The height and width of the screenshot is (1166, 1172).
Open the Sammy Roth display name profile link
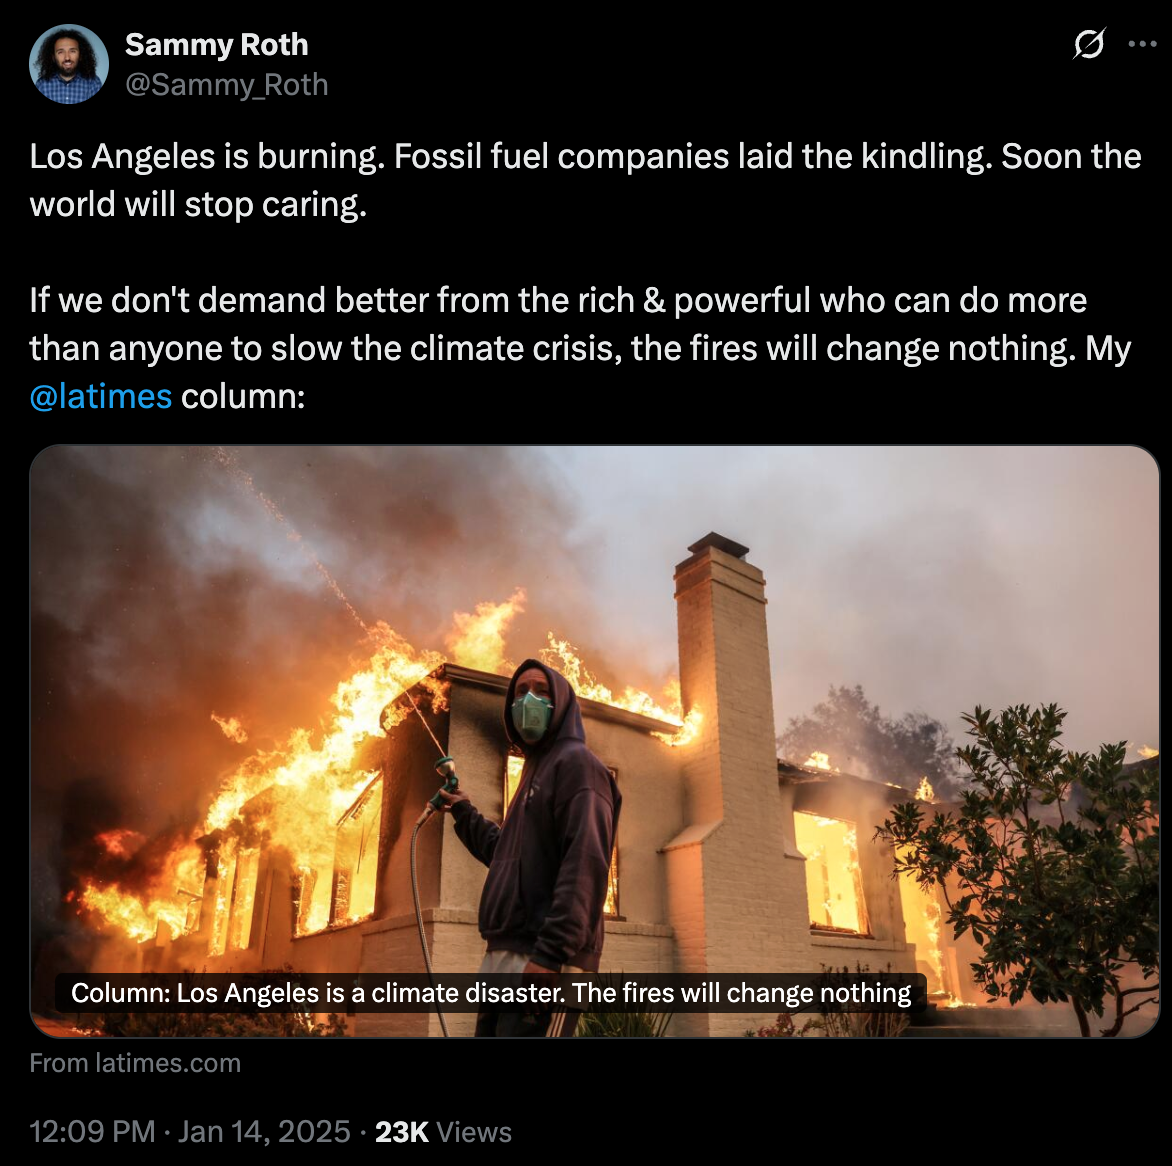tap(216, 45)
